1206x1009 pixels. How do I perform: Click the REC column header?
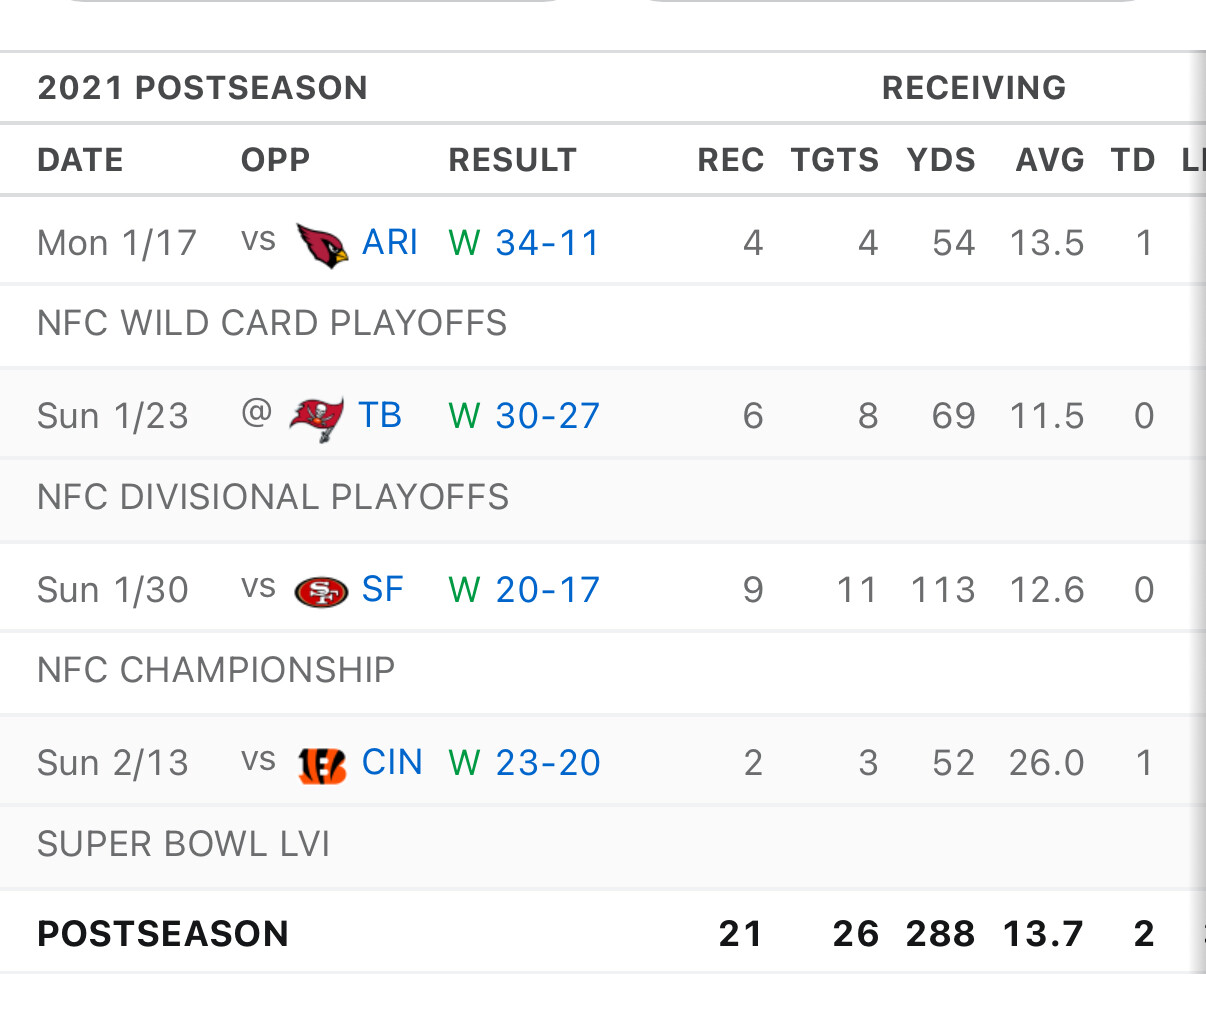coord(730,160)
